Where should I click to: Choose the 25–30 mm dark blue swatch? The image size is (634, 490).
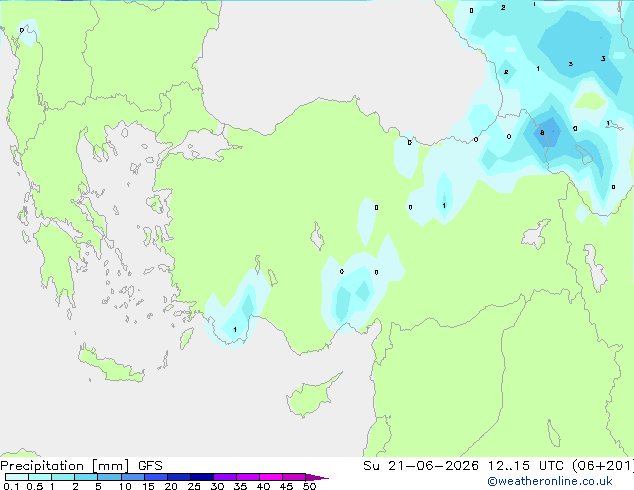point(202,477)
